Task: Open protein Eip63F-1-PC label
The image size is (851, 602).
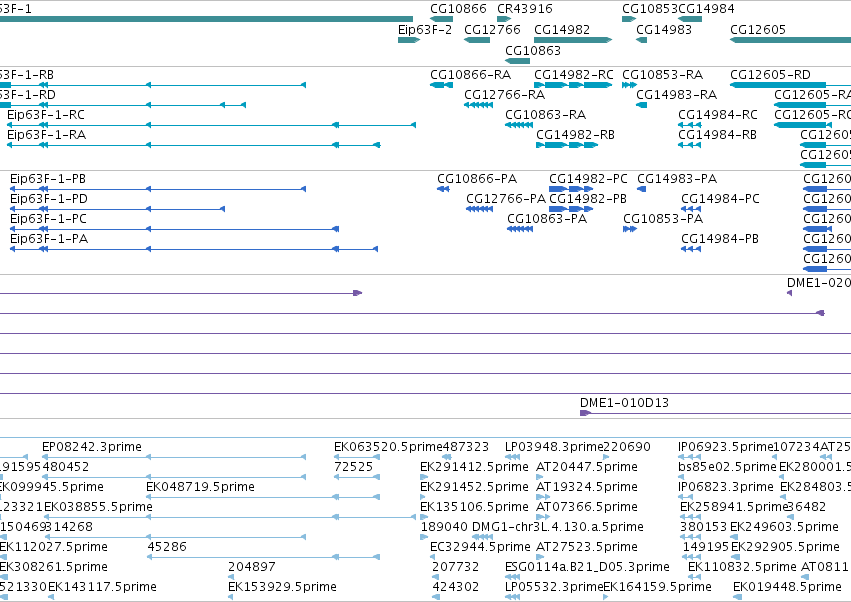Action: click(48, 219)
